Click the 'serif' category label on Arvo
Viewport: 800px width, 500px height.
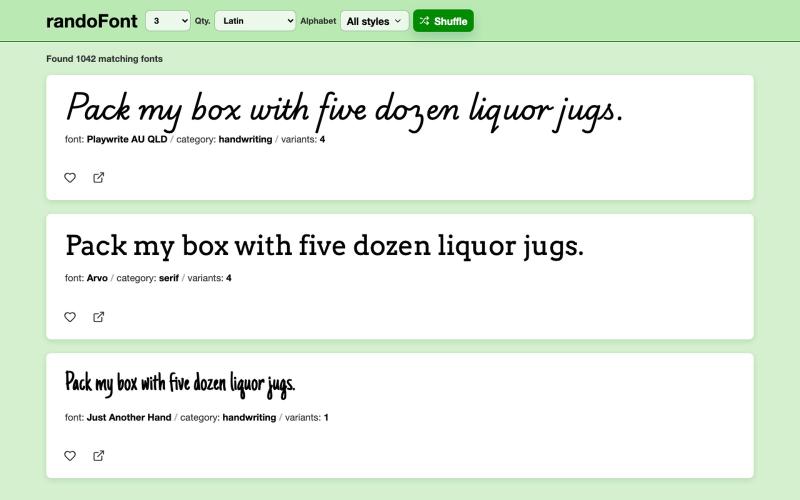pyautogui.click(x=169, y=278)
